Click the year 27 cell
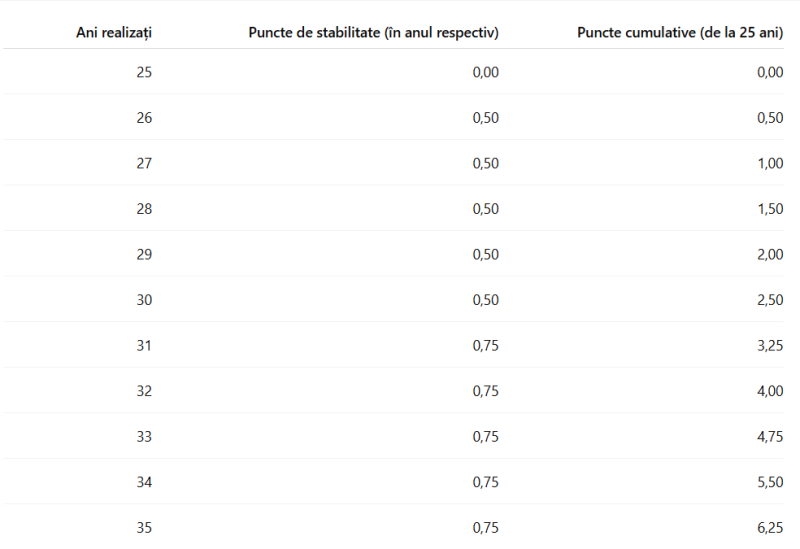 143,163
